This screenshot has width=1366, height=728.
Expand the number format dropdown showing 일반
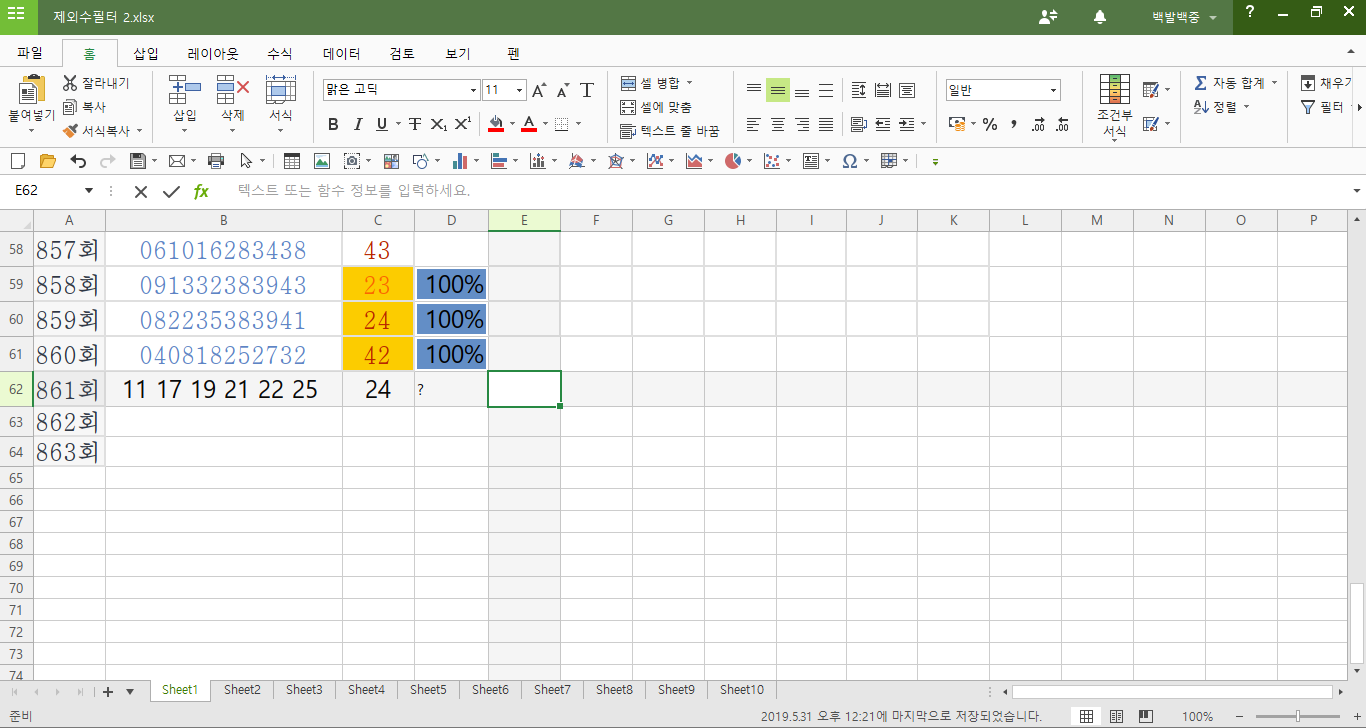point(1053,91)
